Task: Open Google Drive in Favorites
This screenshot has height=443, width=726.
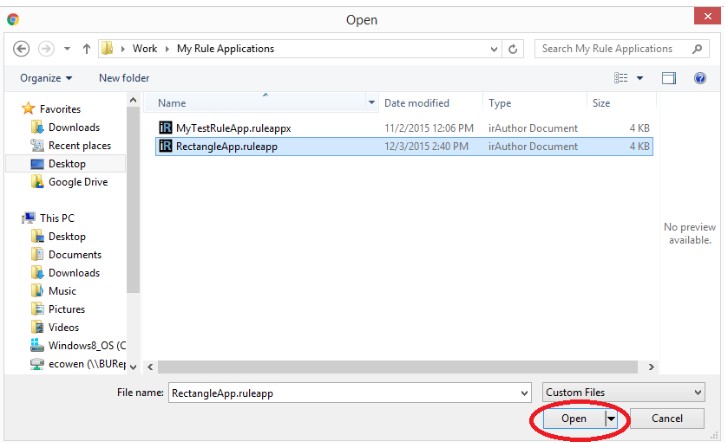Action: [x=77, y=182]
